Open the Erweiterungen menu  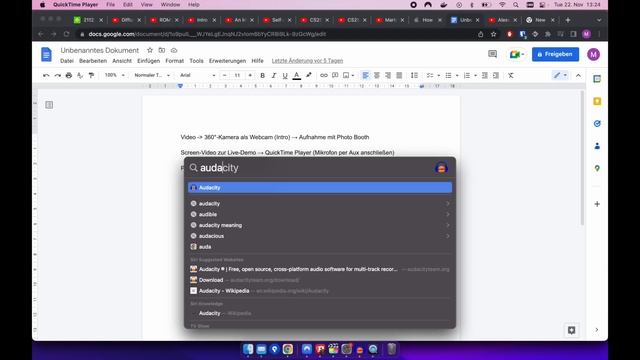[227, 61]
